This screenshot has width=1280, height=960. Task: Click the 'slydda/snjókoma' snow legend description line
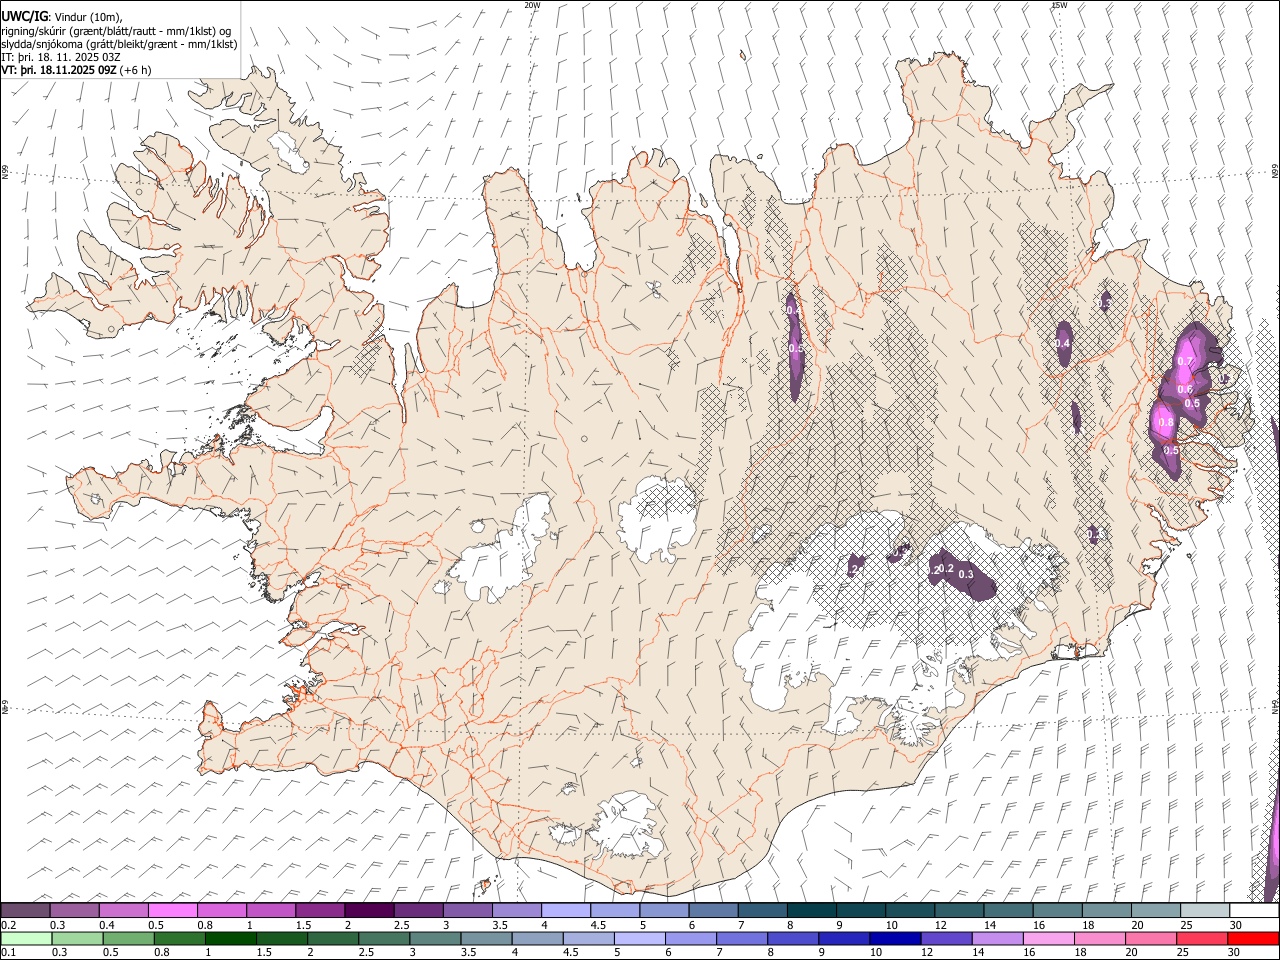(119, 44)
